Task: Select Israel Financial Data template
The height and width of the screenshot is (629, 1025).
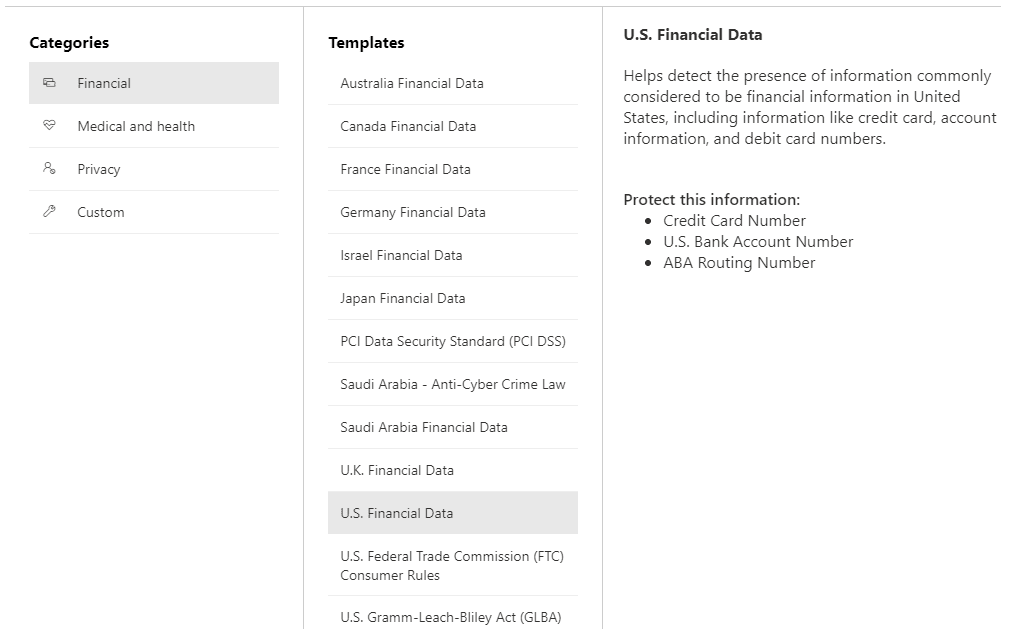Action: click(x=453, y=256)
